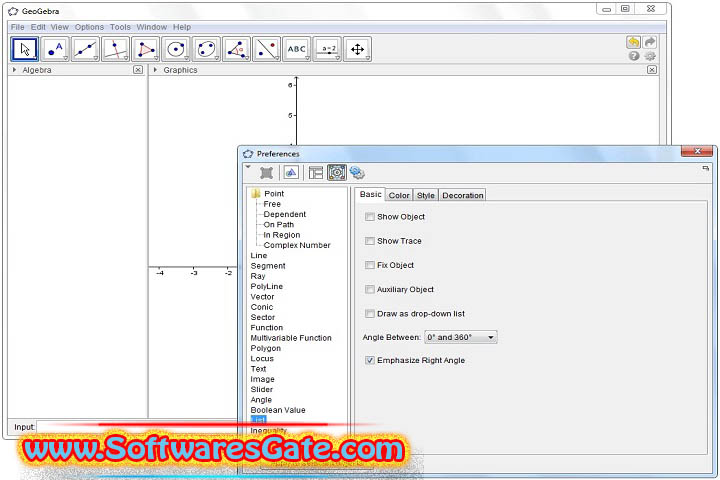Open the help question mark icon
720x480 pixels.
pyautogui.click(x=634, y=56)
